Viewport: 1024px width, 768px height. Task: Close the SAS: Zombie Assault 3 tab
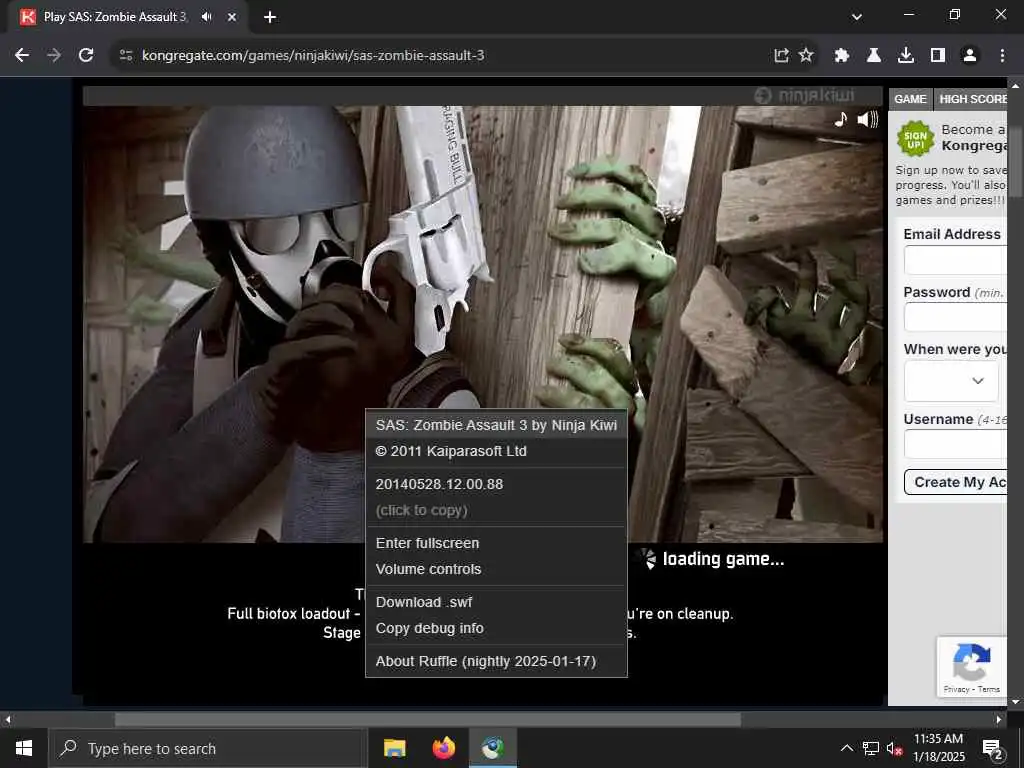[232, 17]
